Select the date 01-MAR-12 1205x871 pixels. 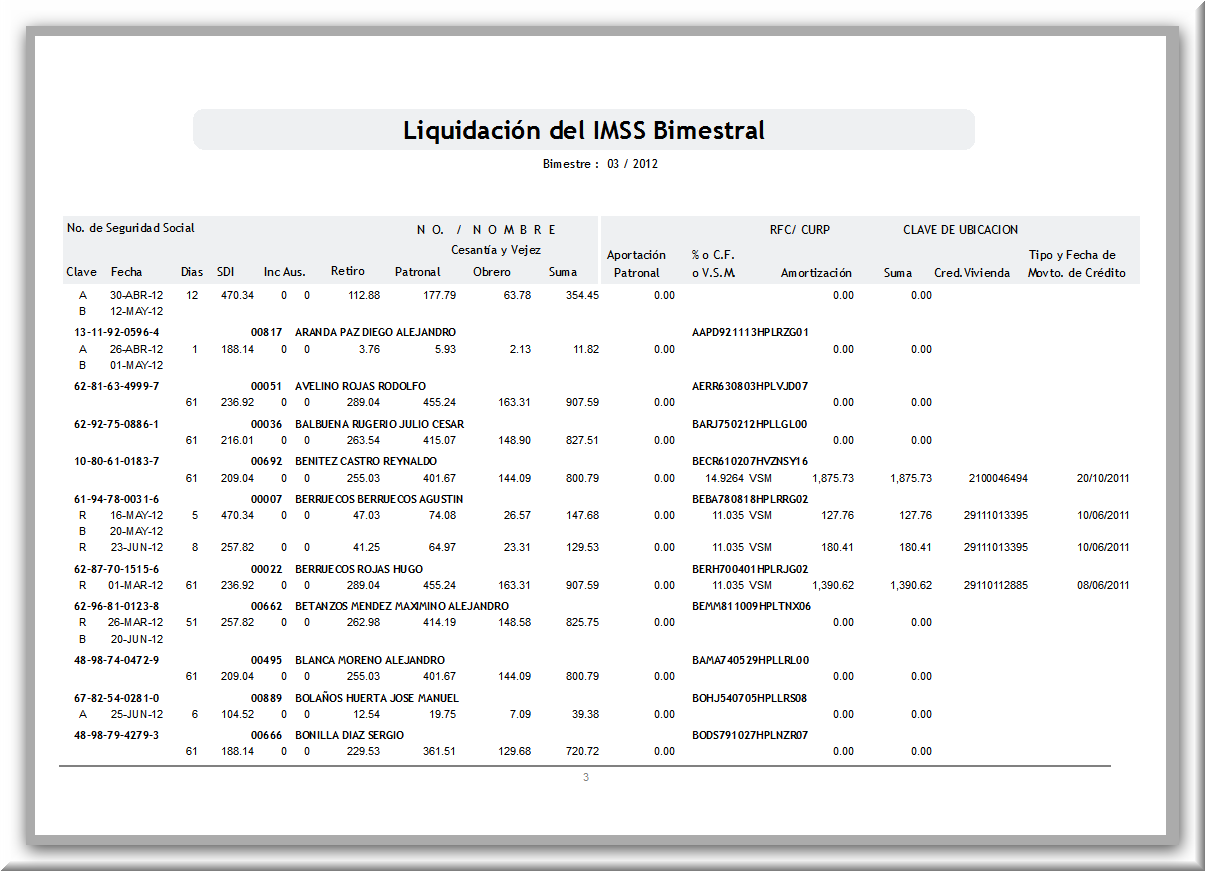[x=136, y=585]
